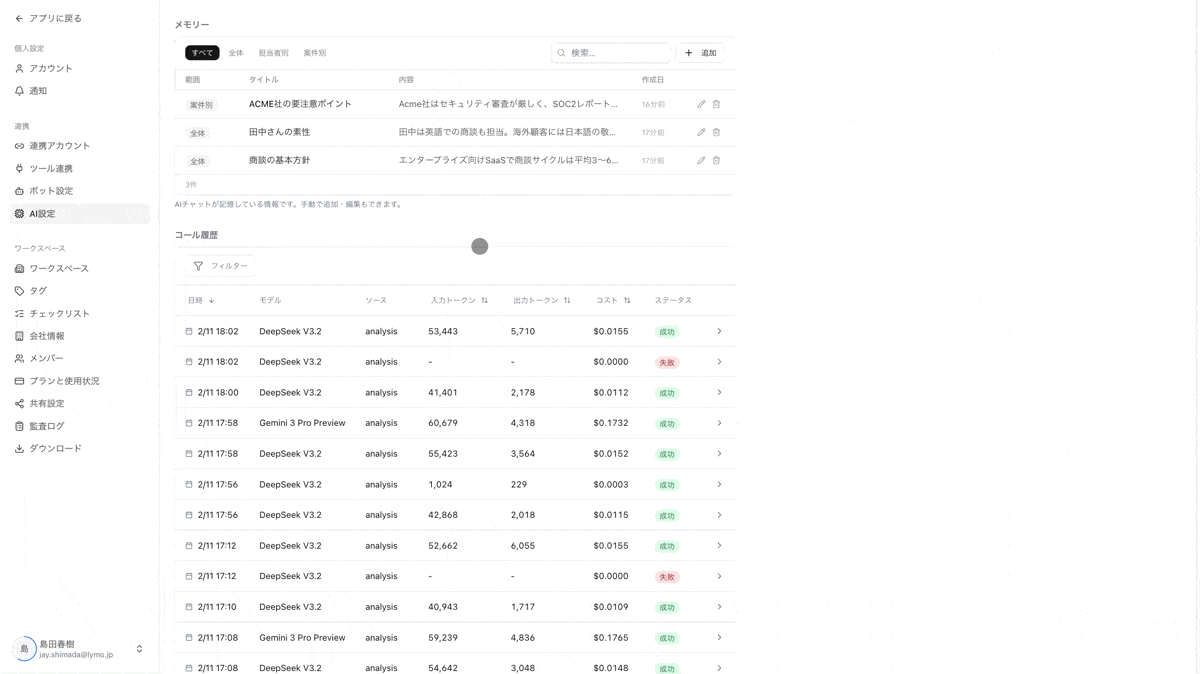Sort call history by 日時 column

tap(201, 300)
